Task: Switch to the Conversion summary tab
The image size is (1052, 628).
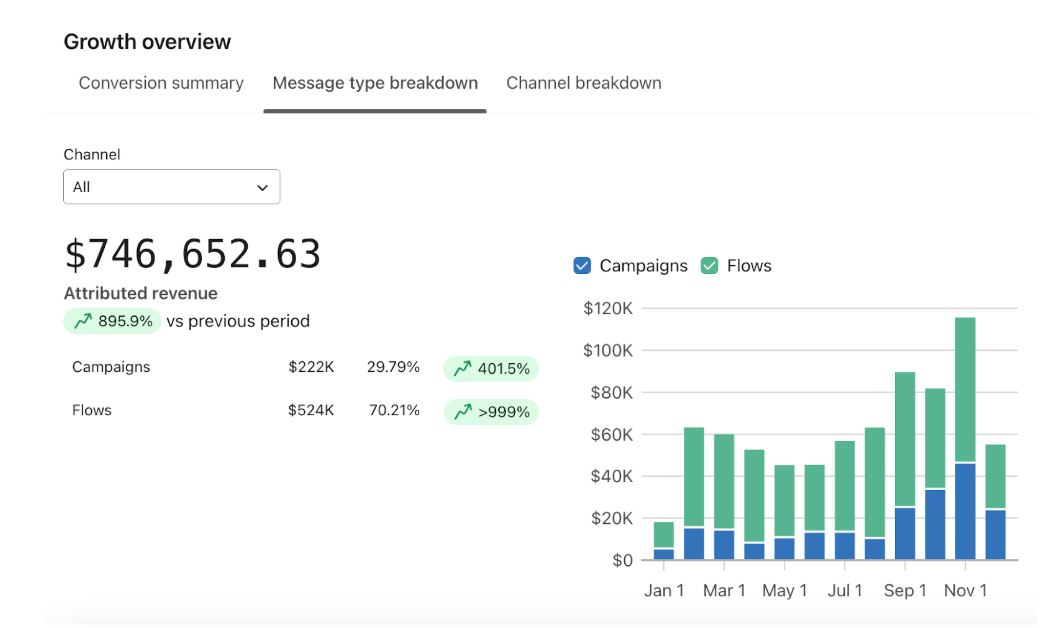Action: pos(161,83)
